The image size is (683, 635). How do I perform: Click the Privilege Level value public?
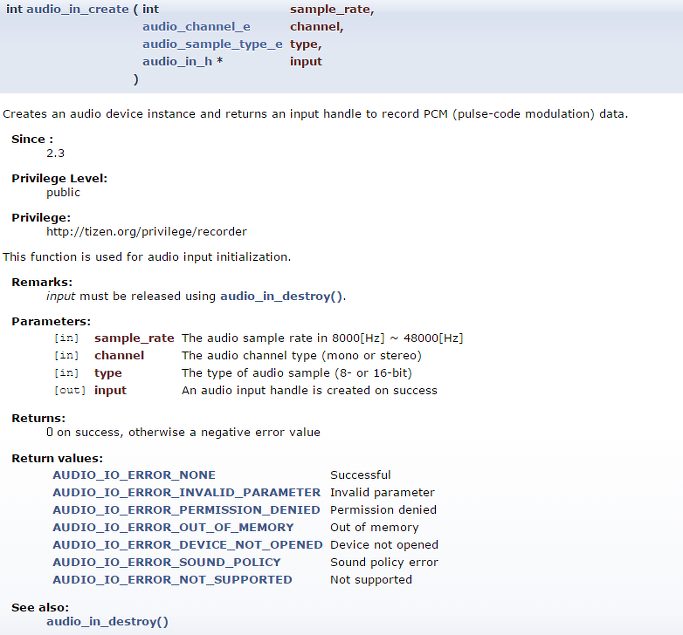click(x=63, y=193)
